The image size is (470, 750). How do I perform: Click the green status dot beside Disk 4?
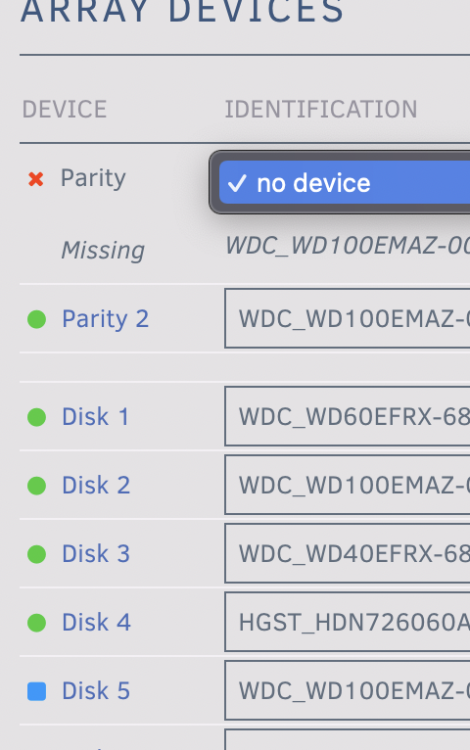point(37,623)
